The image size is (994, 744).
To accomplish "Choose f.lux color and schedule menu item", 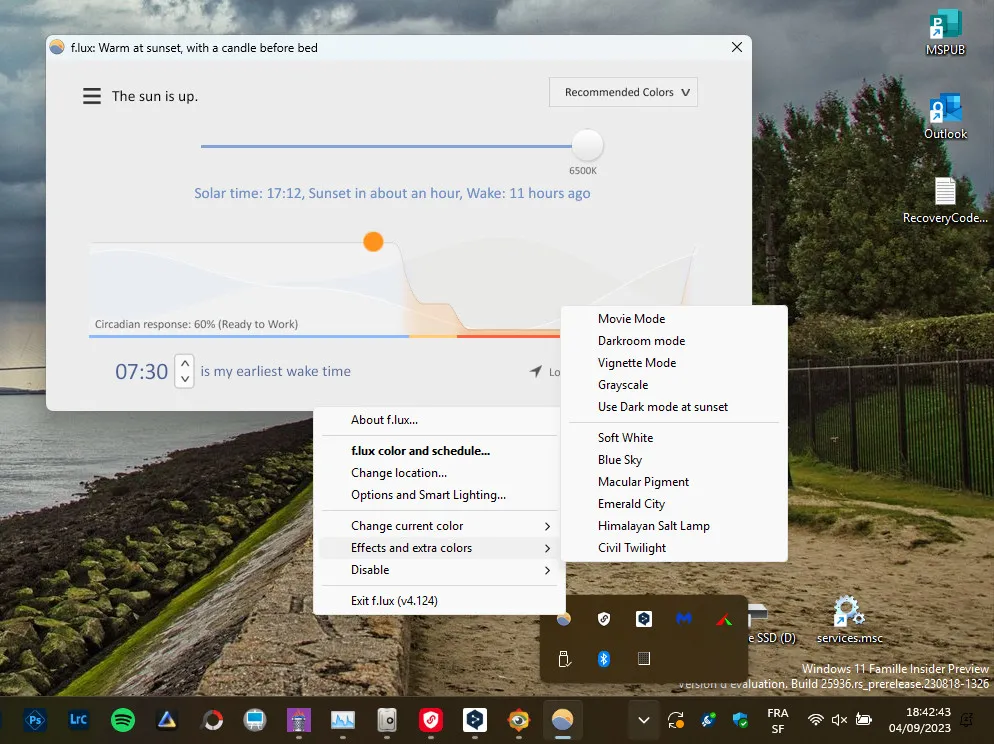I will pyautogui.click(x=439, y=451).
